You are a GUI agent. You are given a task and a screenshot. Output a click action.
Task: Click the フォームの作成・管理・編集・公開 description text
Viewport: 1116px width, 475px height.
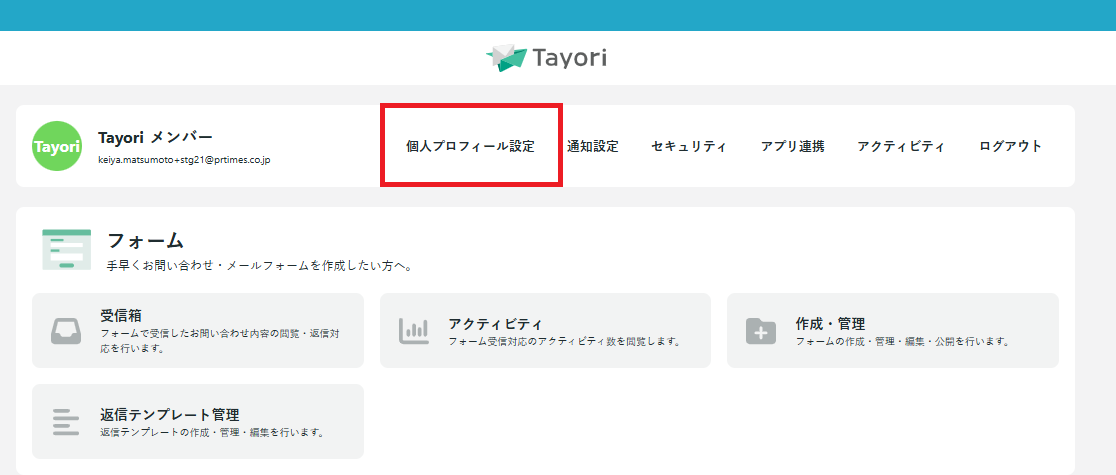pos(903,341)
